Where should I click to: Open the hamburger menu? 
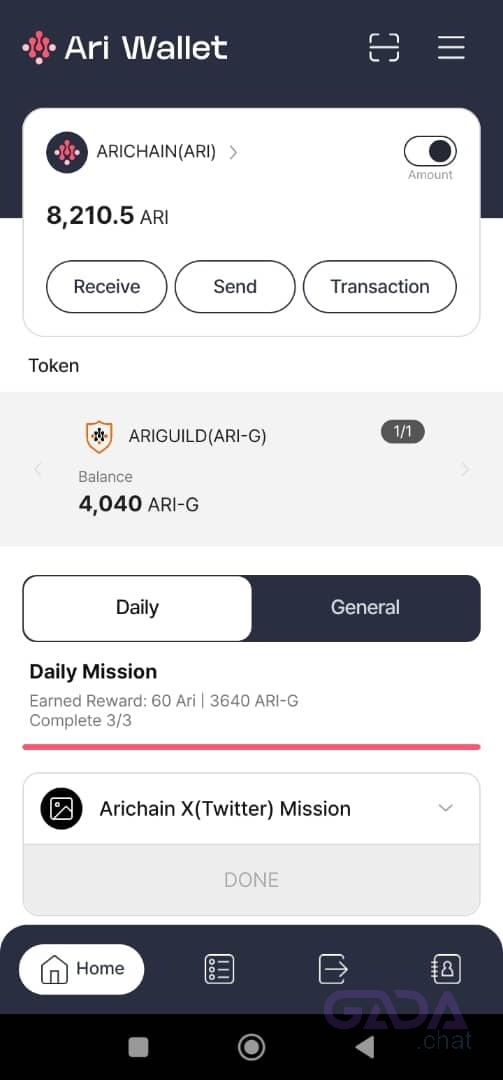[x=451, y=48]
